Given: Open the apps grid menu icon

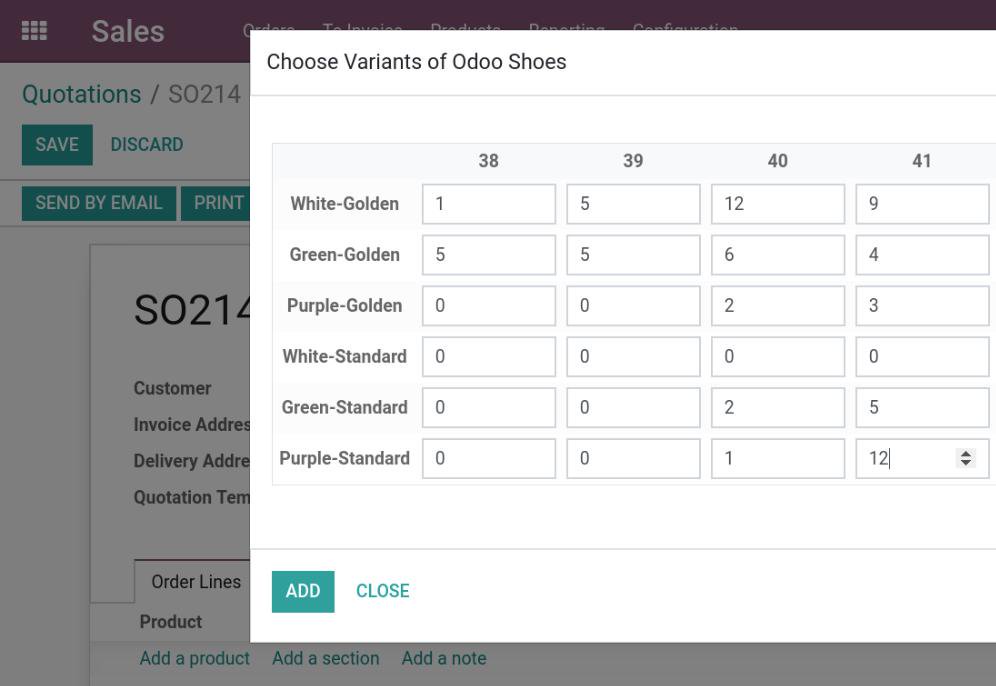Looking at the screenshot, I should point(34,31).
